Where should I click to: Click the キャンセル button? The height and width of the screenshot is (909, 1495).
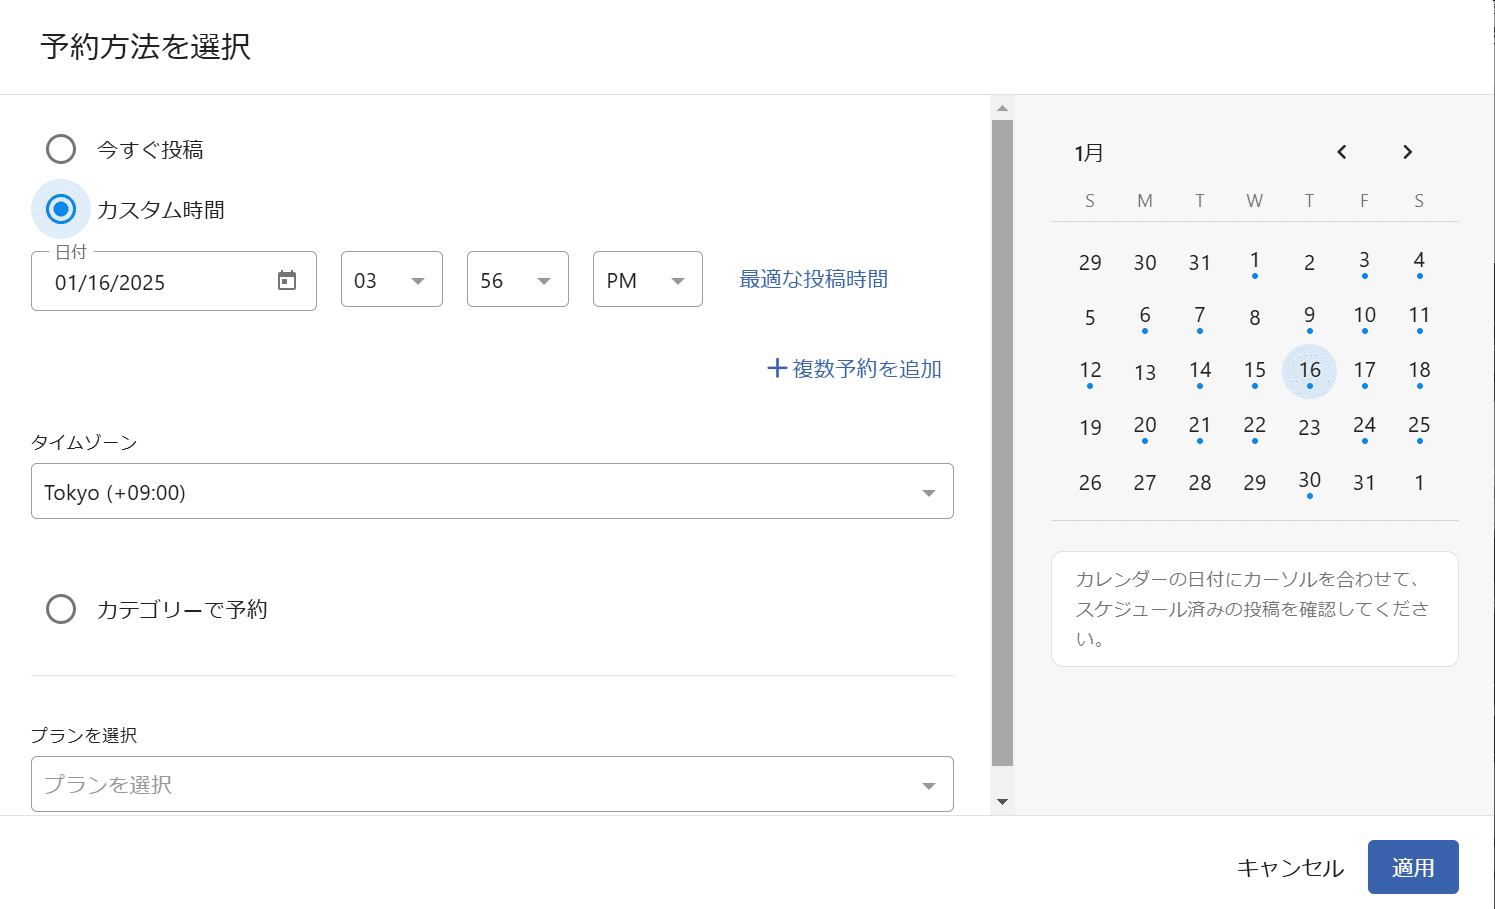pyautogui.click(x=1290, y=868)
